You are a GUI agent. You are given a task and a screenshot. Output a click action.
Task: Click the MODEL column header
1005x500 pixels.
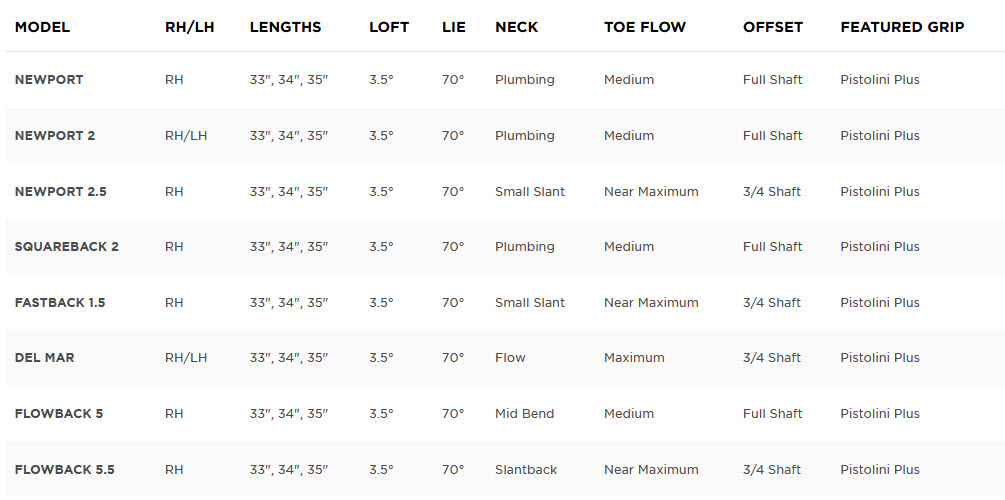point(42,27)
